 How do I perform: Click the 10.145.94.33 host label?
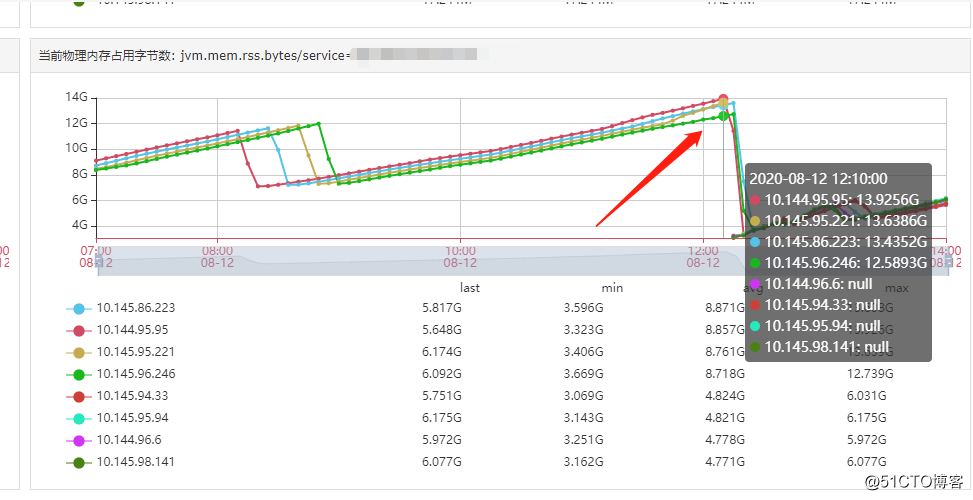pyautogui.click(x=132, y=396)
